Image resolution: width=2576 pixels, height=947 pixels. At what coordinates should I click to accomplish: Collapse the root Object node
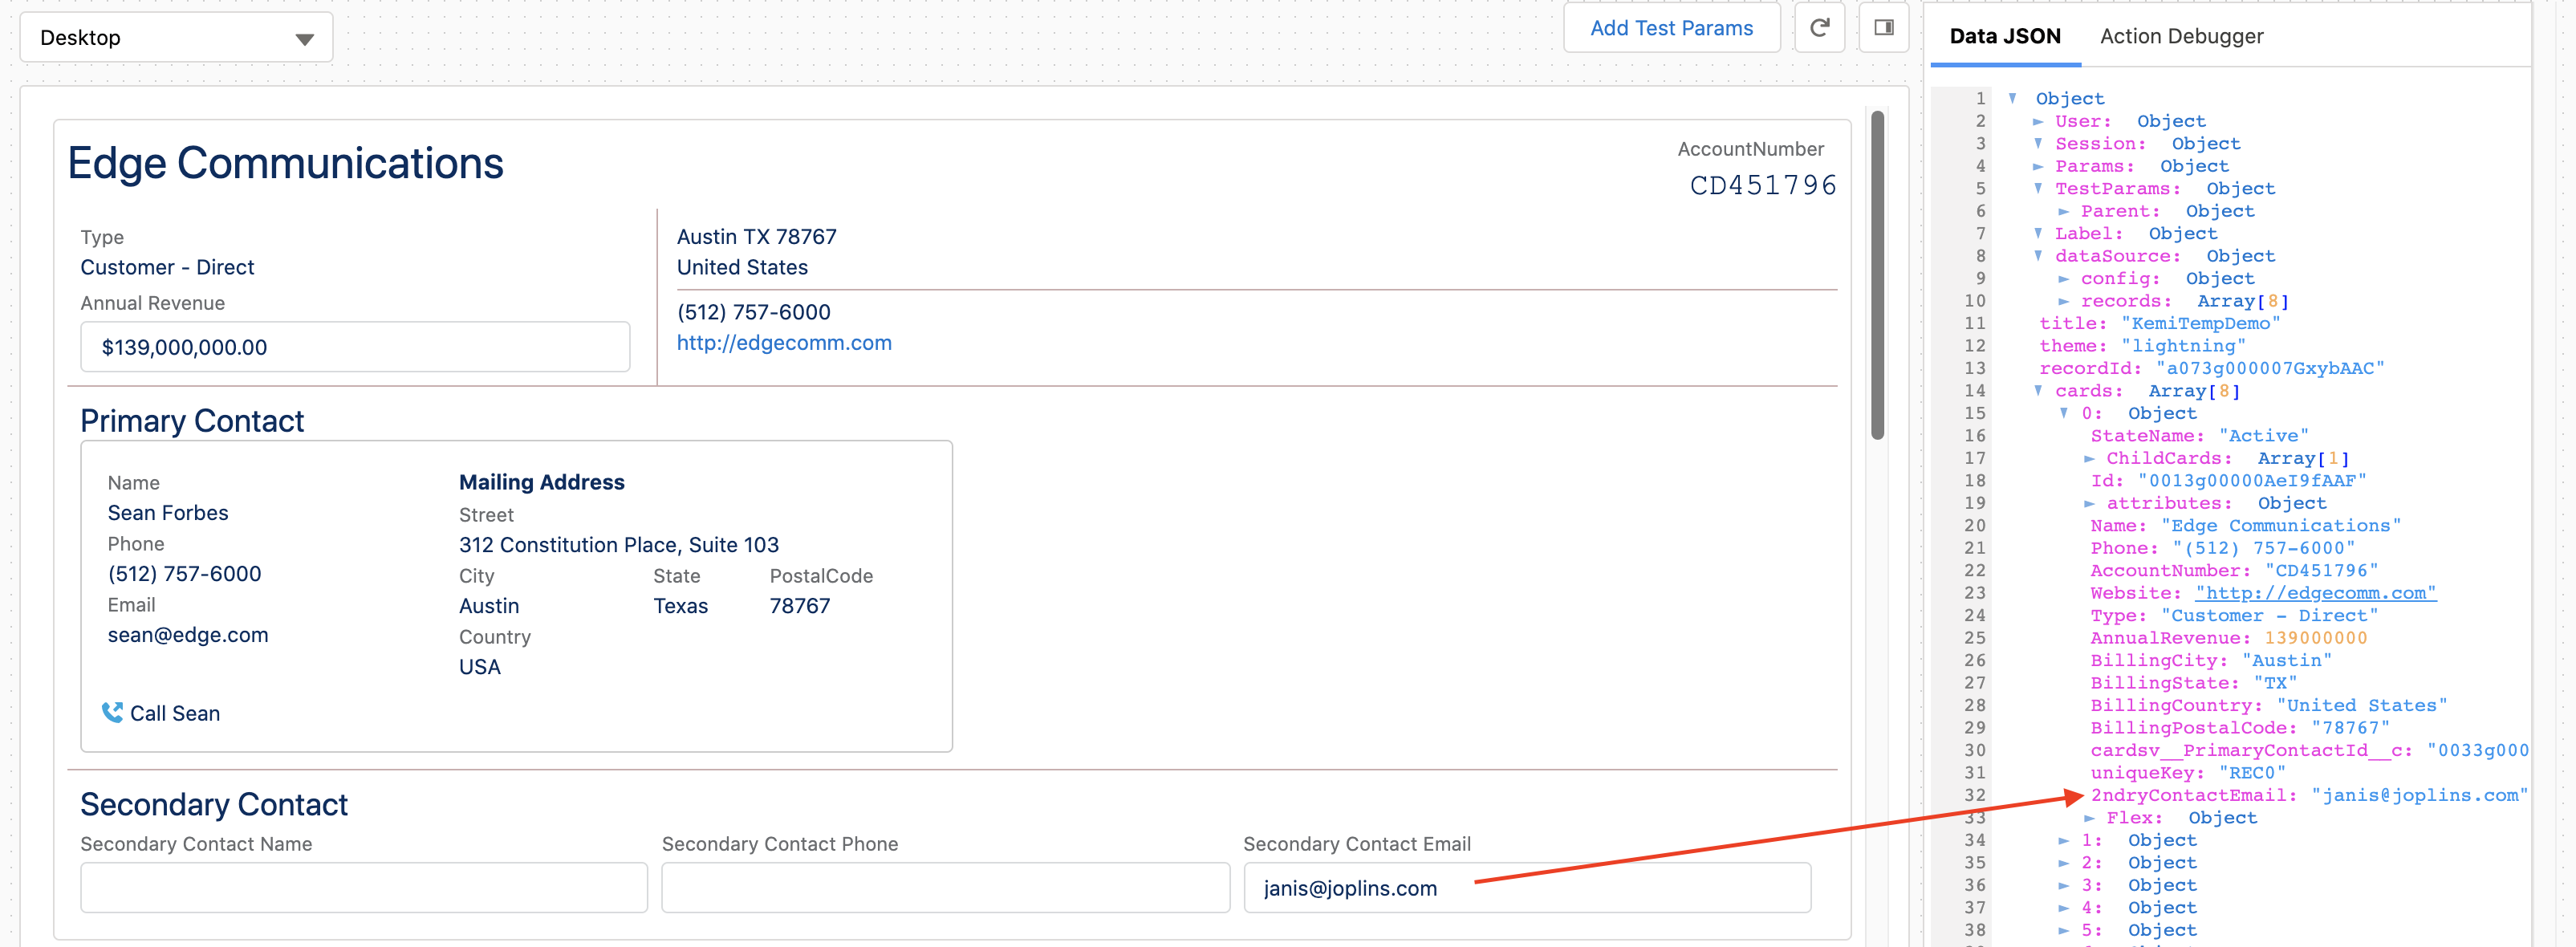(x=2012, y=98)
